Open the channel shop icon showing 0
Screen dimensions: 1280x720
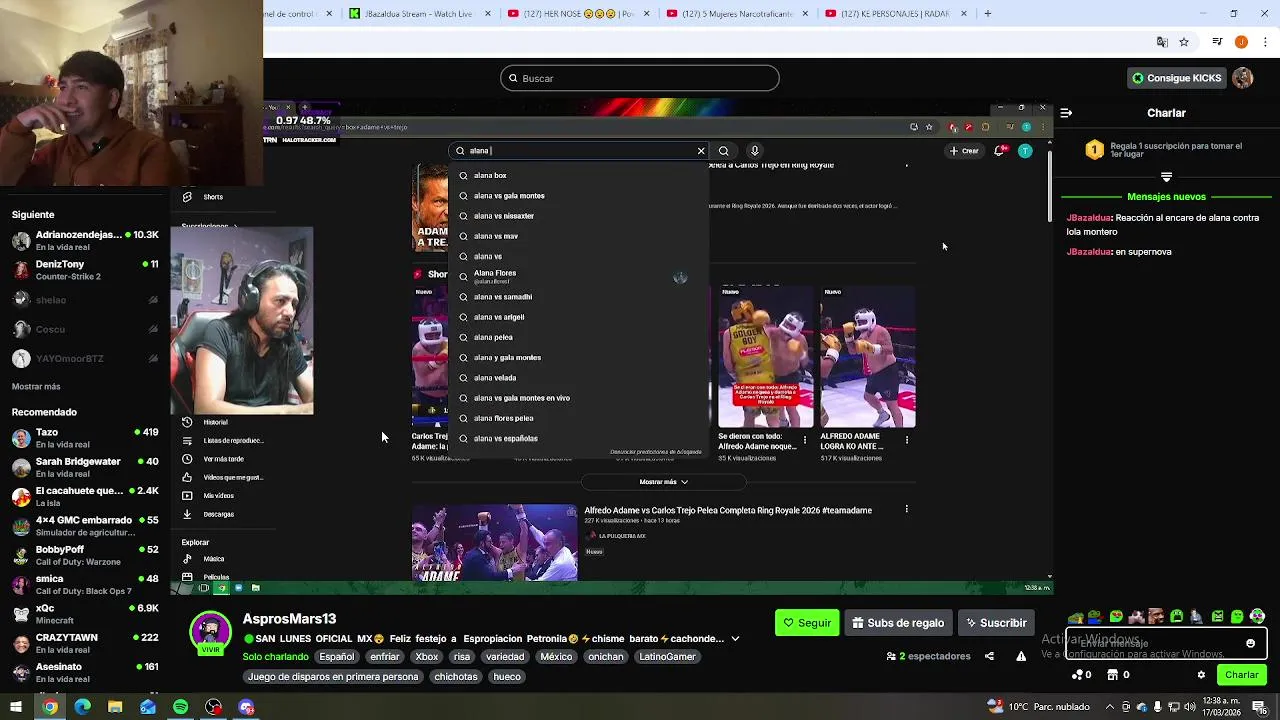1119,675
